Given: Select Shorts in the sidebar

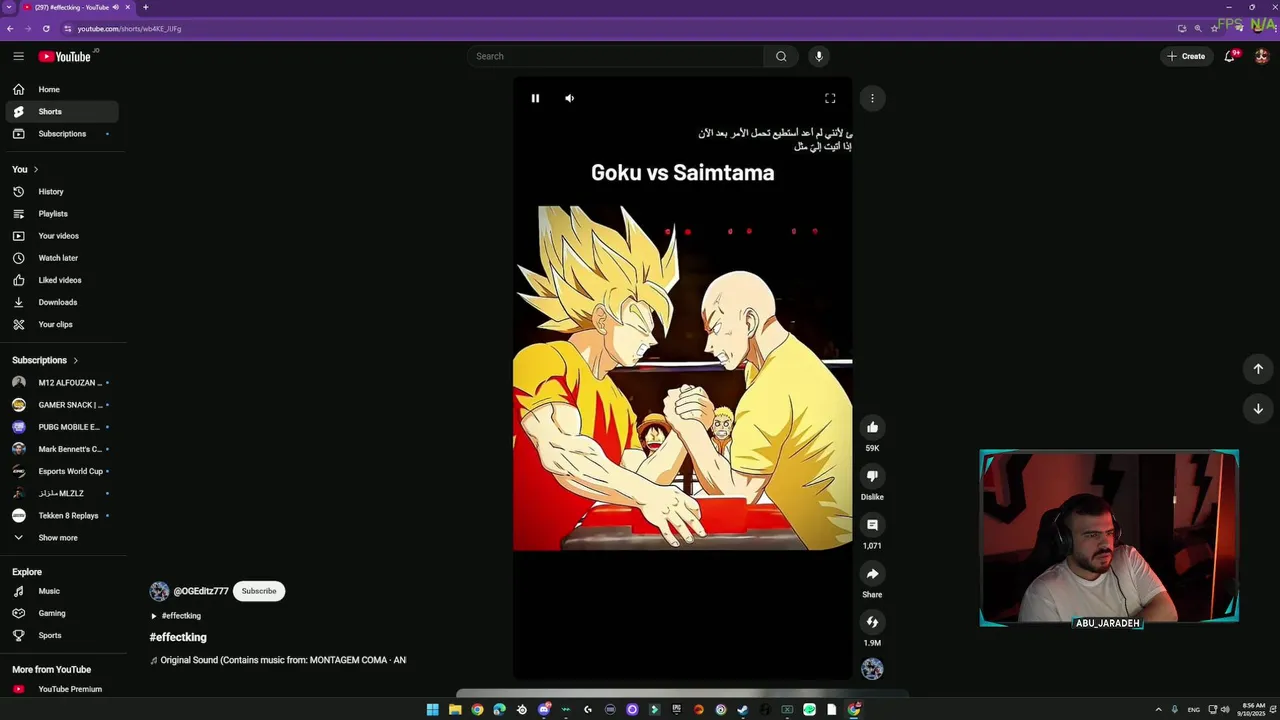Looking at the screenshot, I should click(x=62, y=112).
